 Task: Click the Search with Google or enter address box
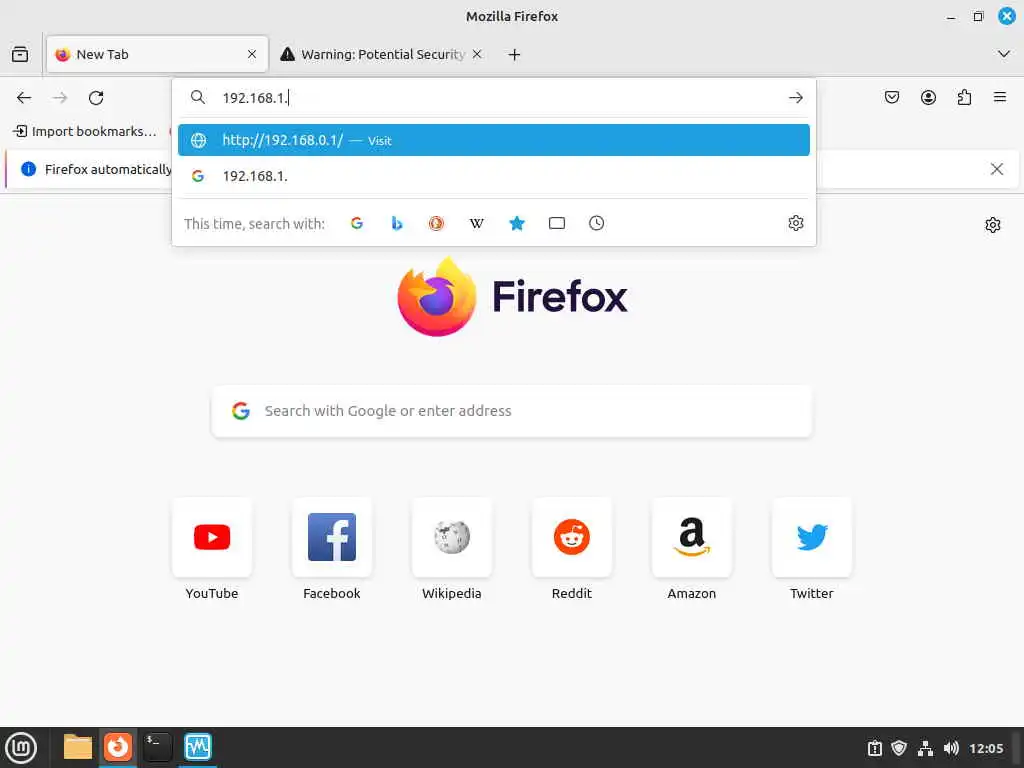click(512, 411)
